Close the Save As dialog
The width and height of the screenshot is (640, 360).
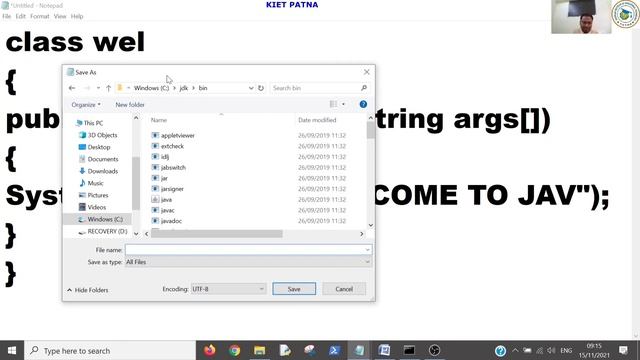coord(367,72)
